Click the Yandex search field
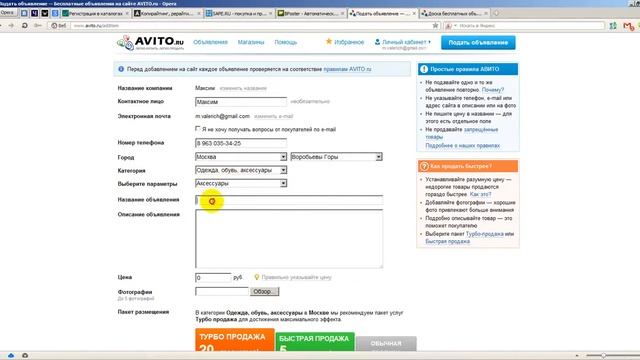The width and height of the screenshot is (640, 360). pos(531,25)
